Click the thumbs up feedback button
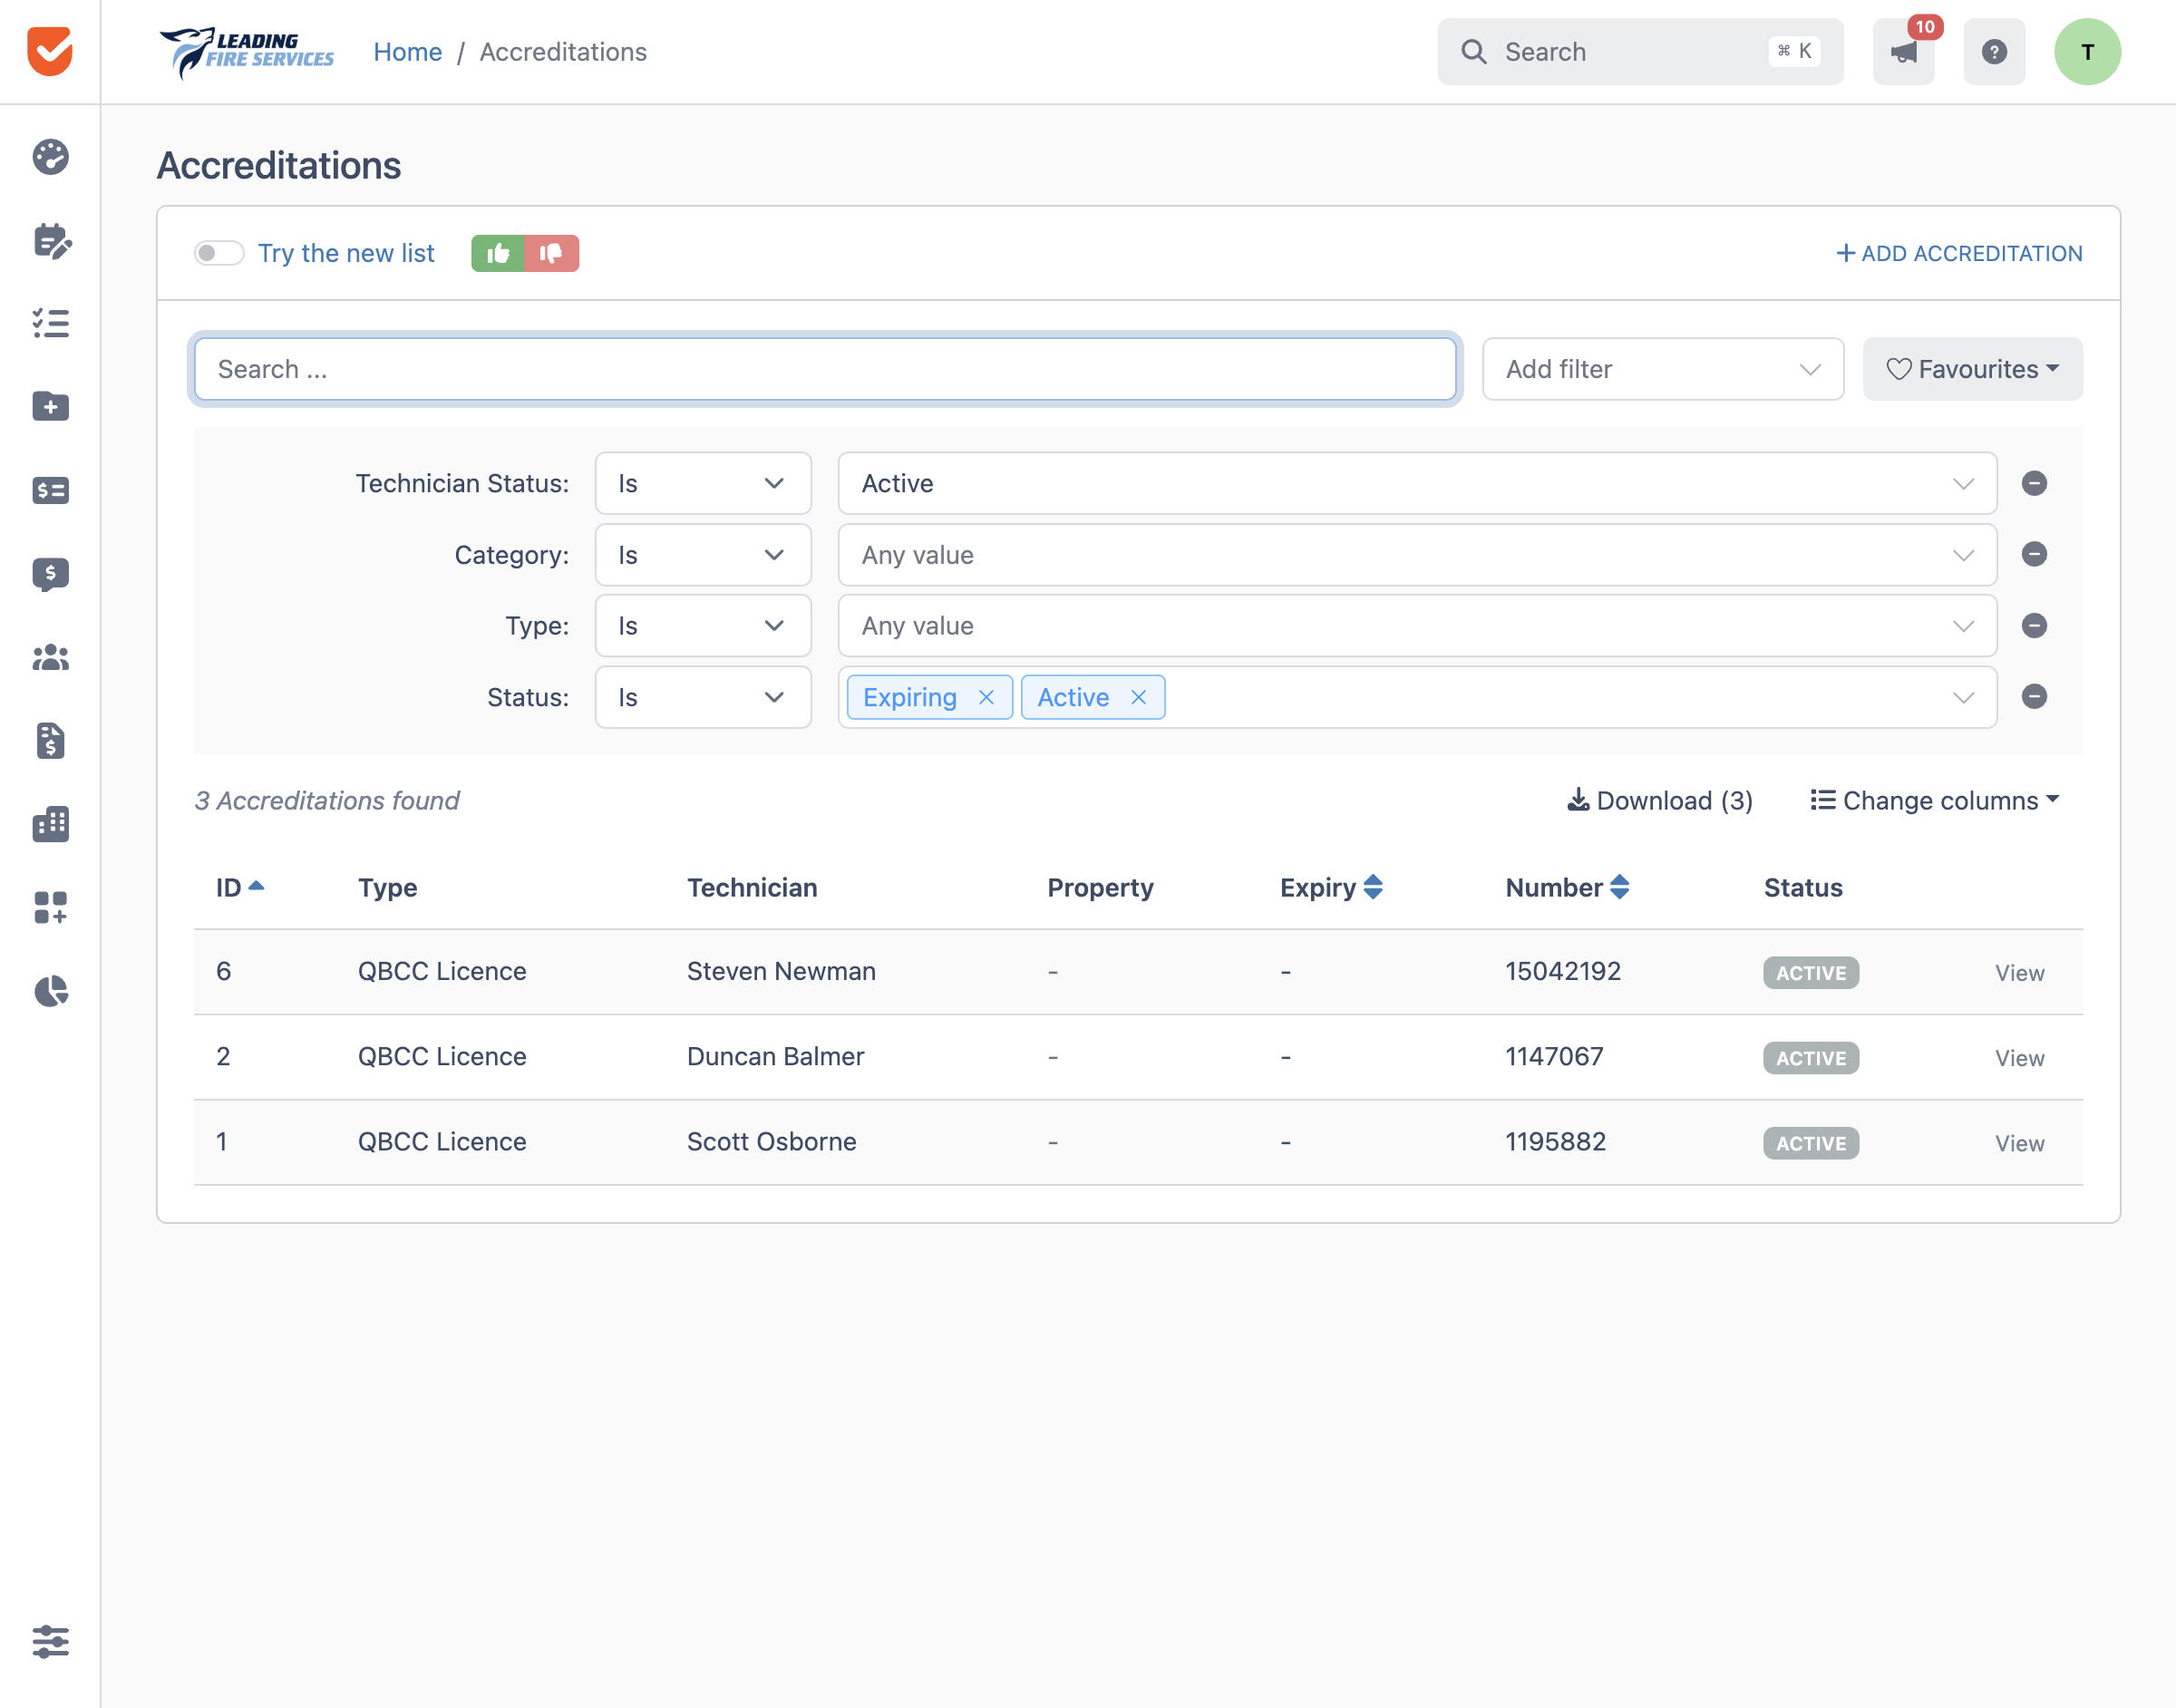Screen dimensions: 2176x1708 [498, 253]
